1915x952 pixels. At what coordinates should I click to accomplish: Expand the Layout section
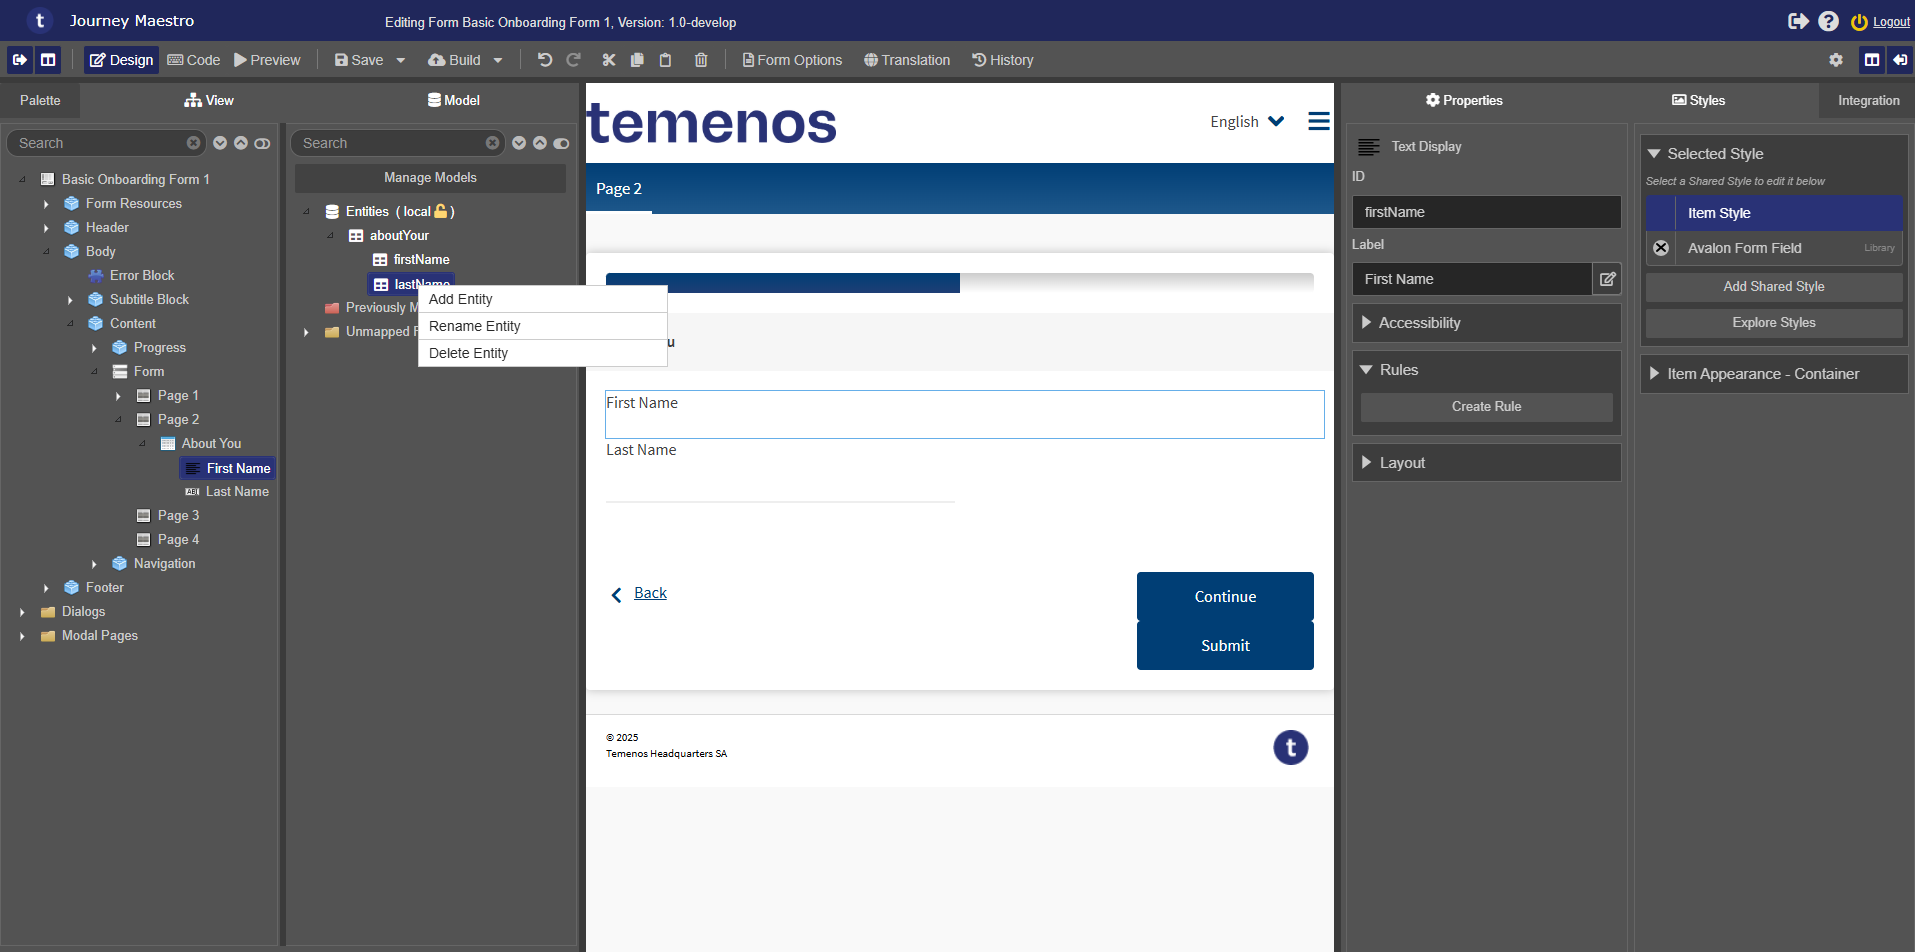point(1486,463)
